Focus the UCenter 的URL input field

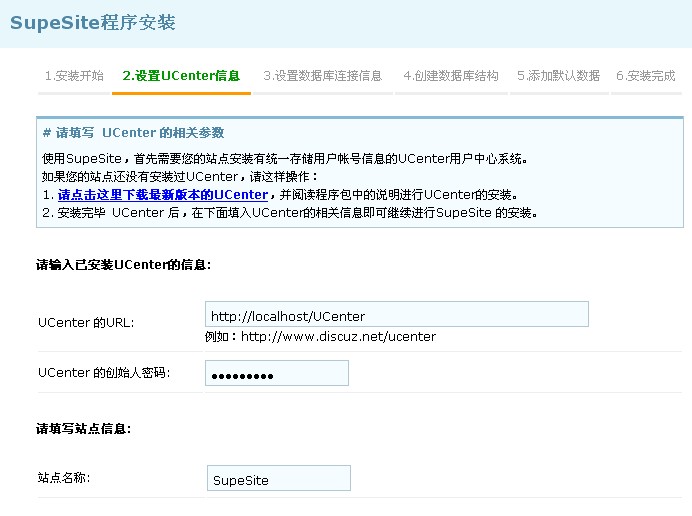pyautogui.click(x=397, y=314)
